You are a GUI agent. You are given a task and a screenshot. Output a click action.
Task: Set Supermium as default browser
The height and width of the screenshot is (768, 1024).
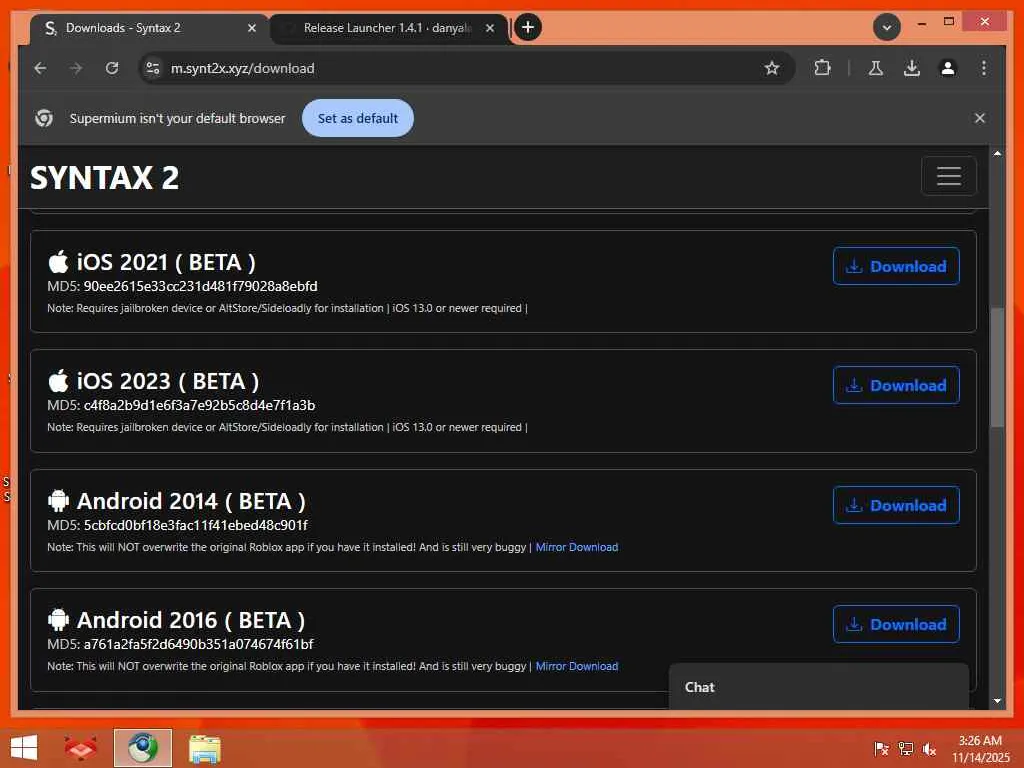coord(357,118)
